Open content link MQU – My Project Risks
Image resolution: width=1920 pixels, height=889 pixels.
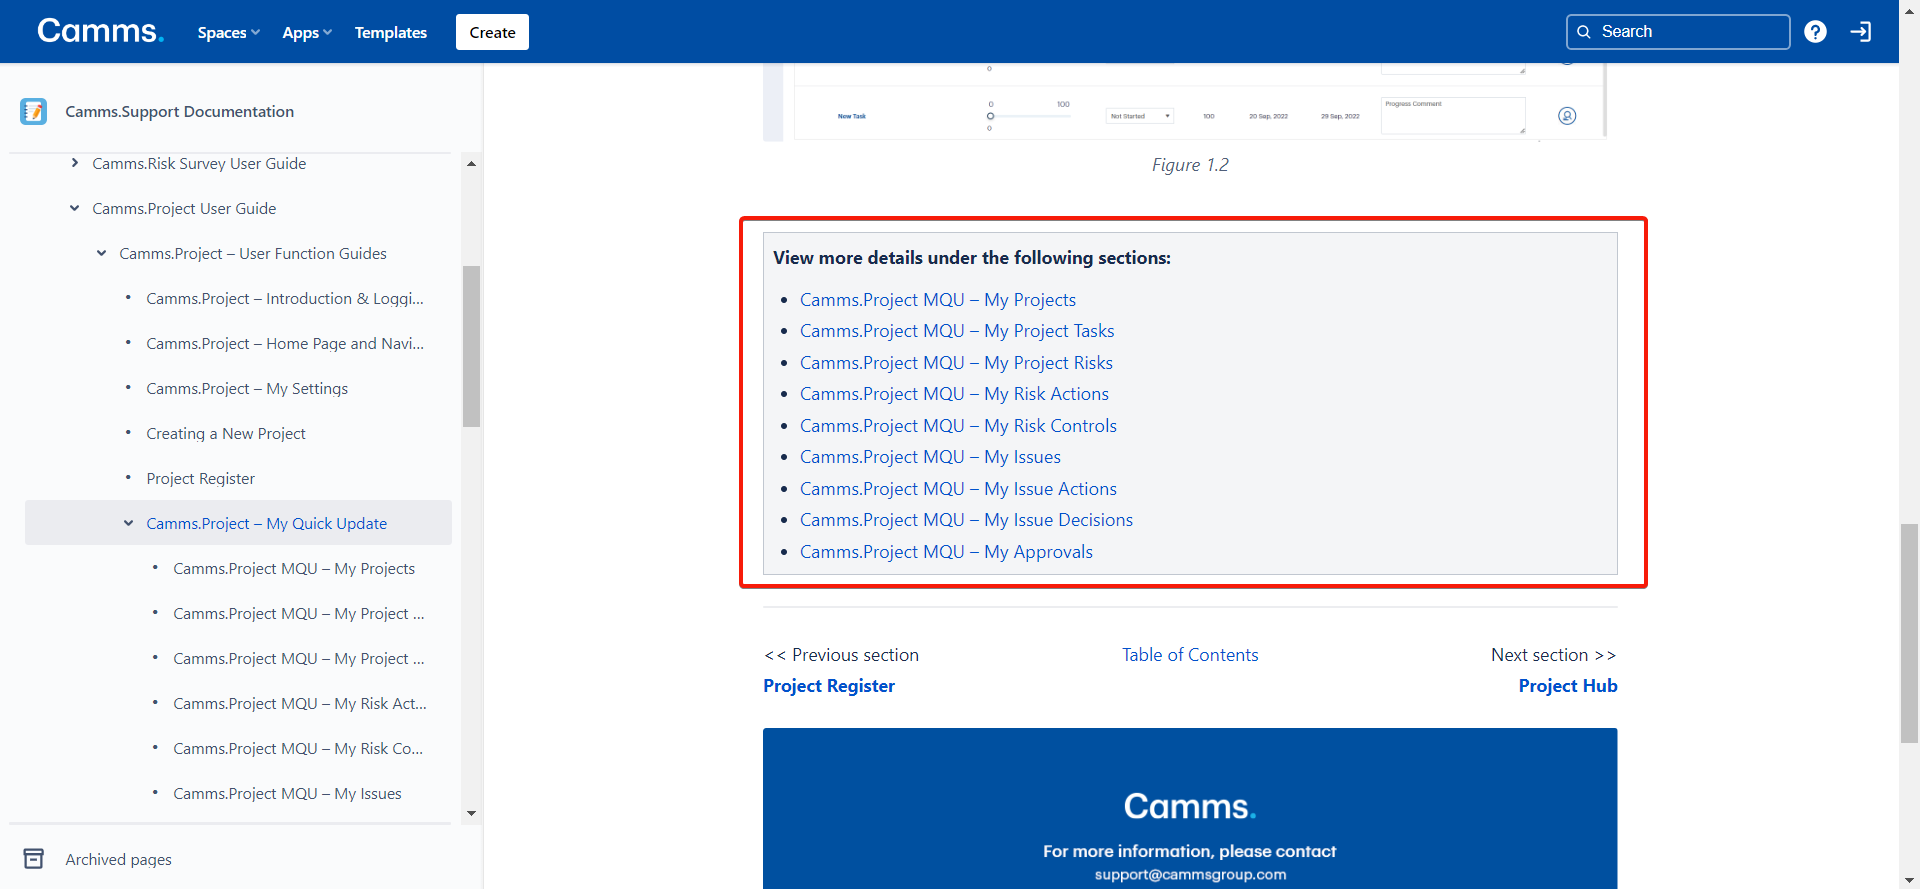[956, 363]
